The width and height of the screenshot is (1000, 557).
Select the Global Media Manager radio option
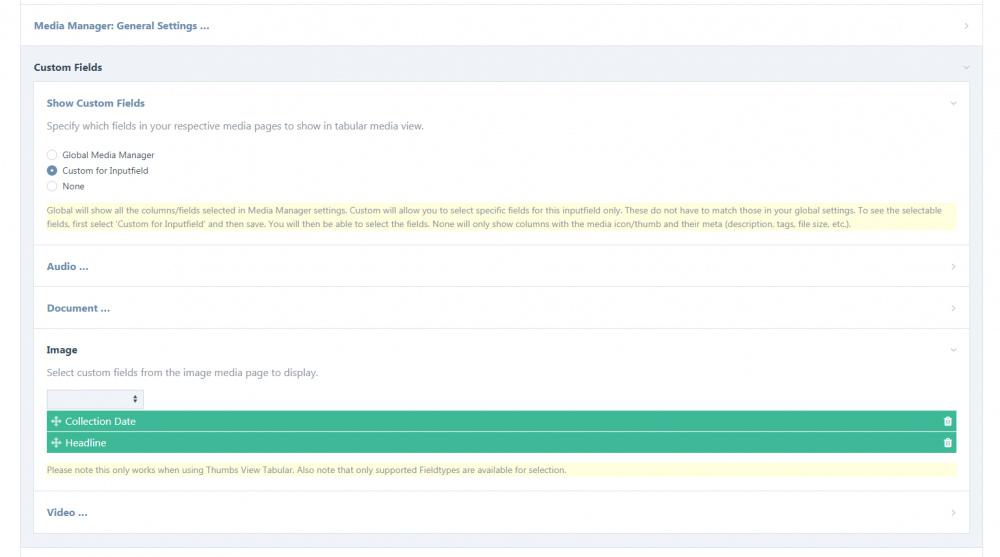[52, 154]
